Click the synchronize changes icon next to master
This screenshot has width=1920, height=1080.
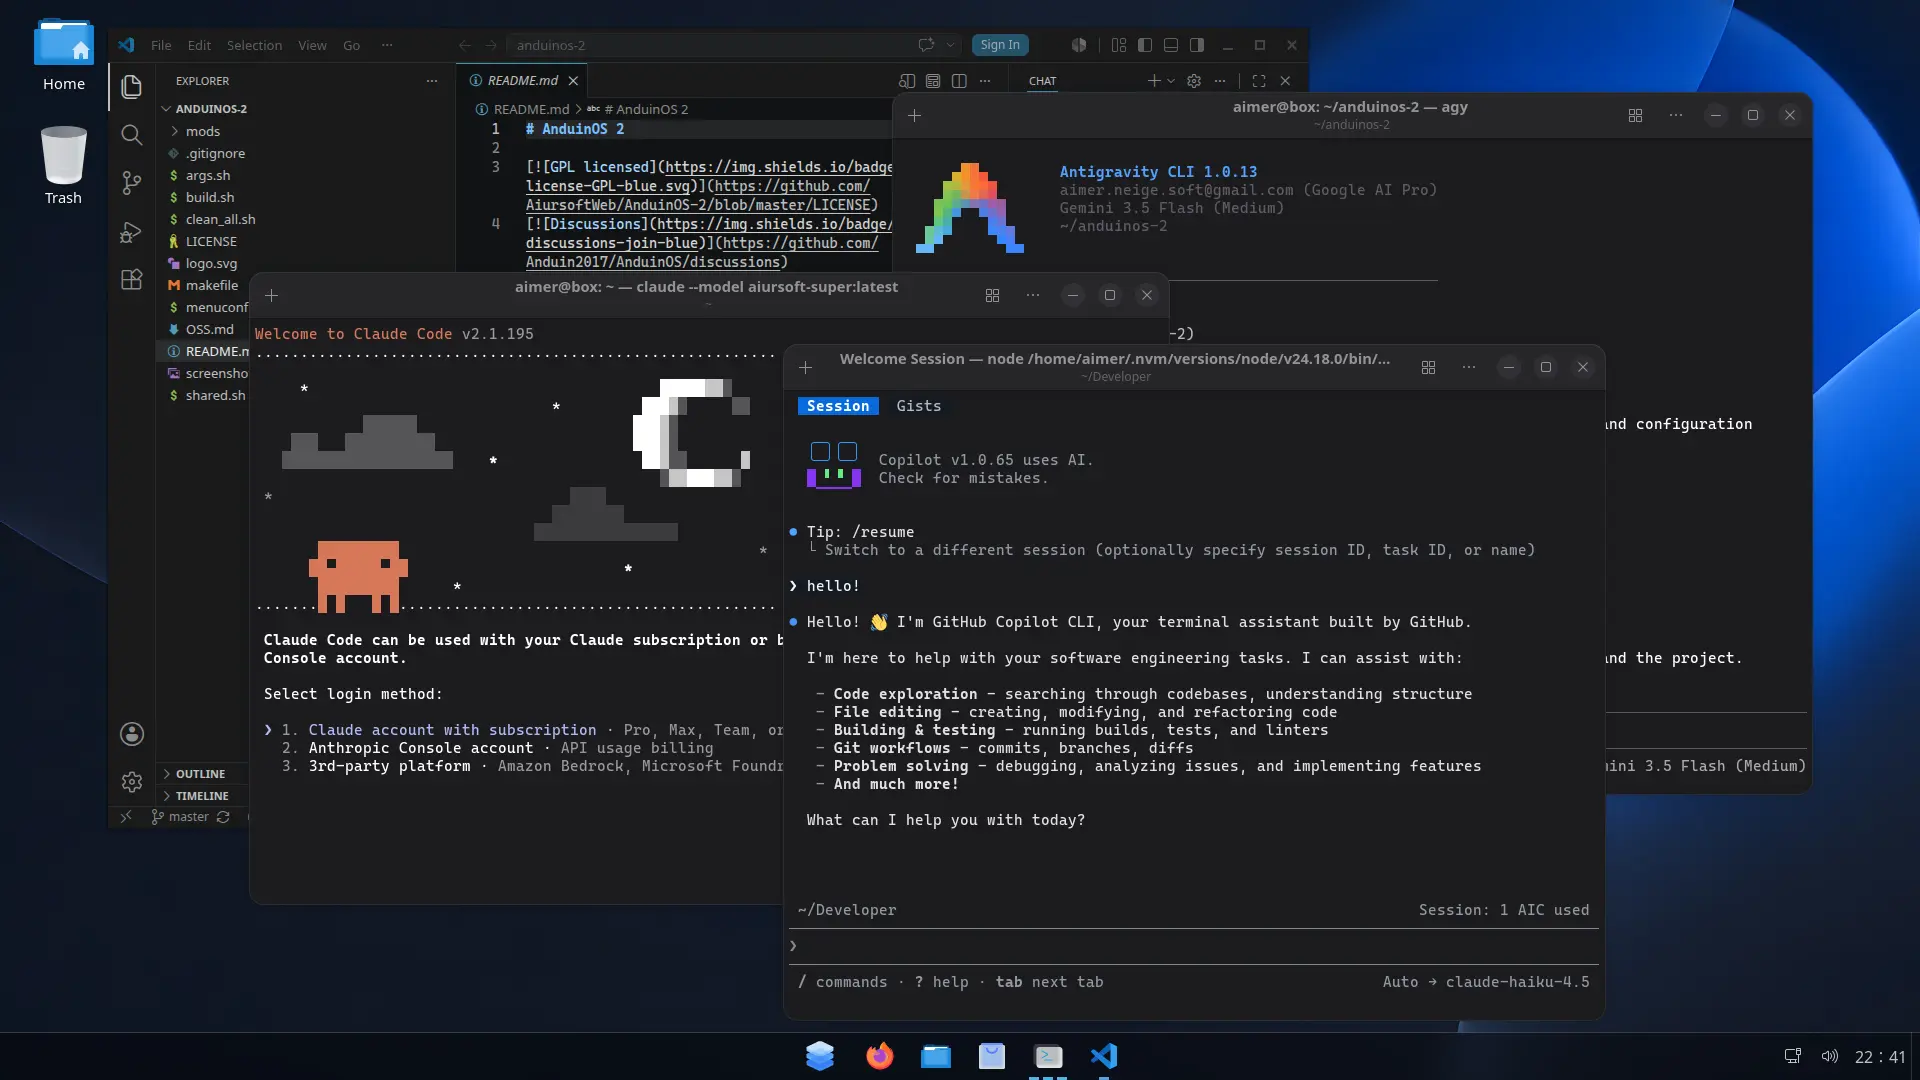223,817
